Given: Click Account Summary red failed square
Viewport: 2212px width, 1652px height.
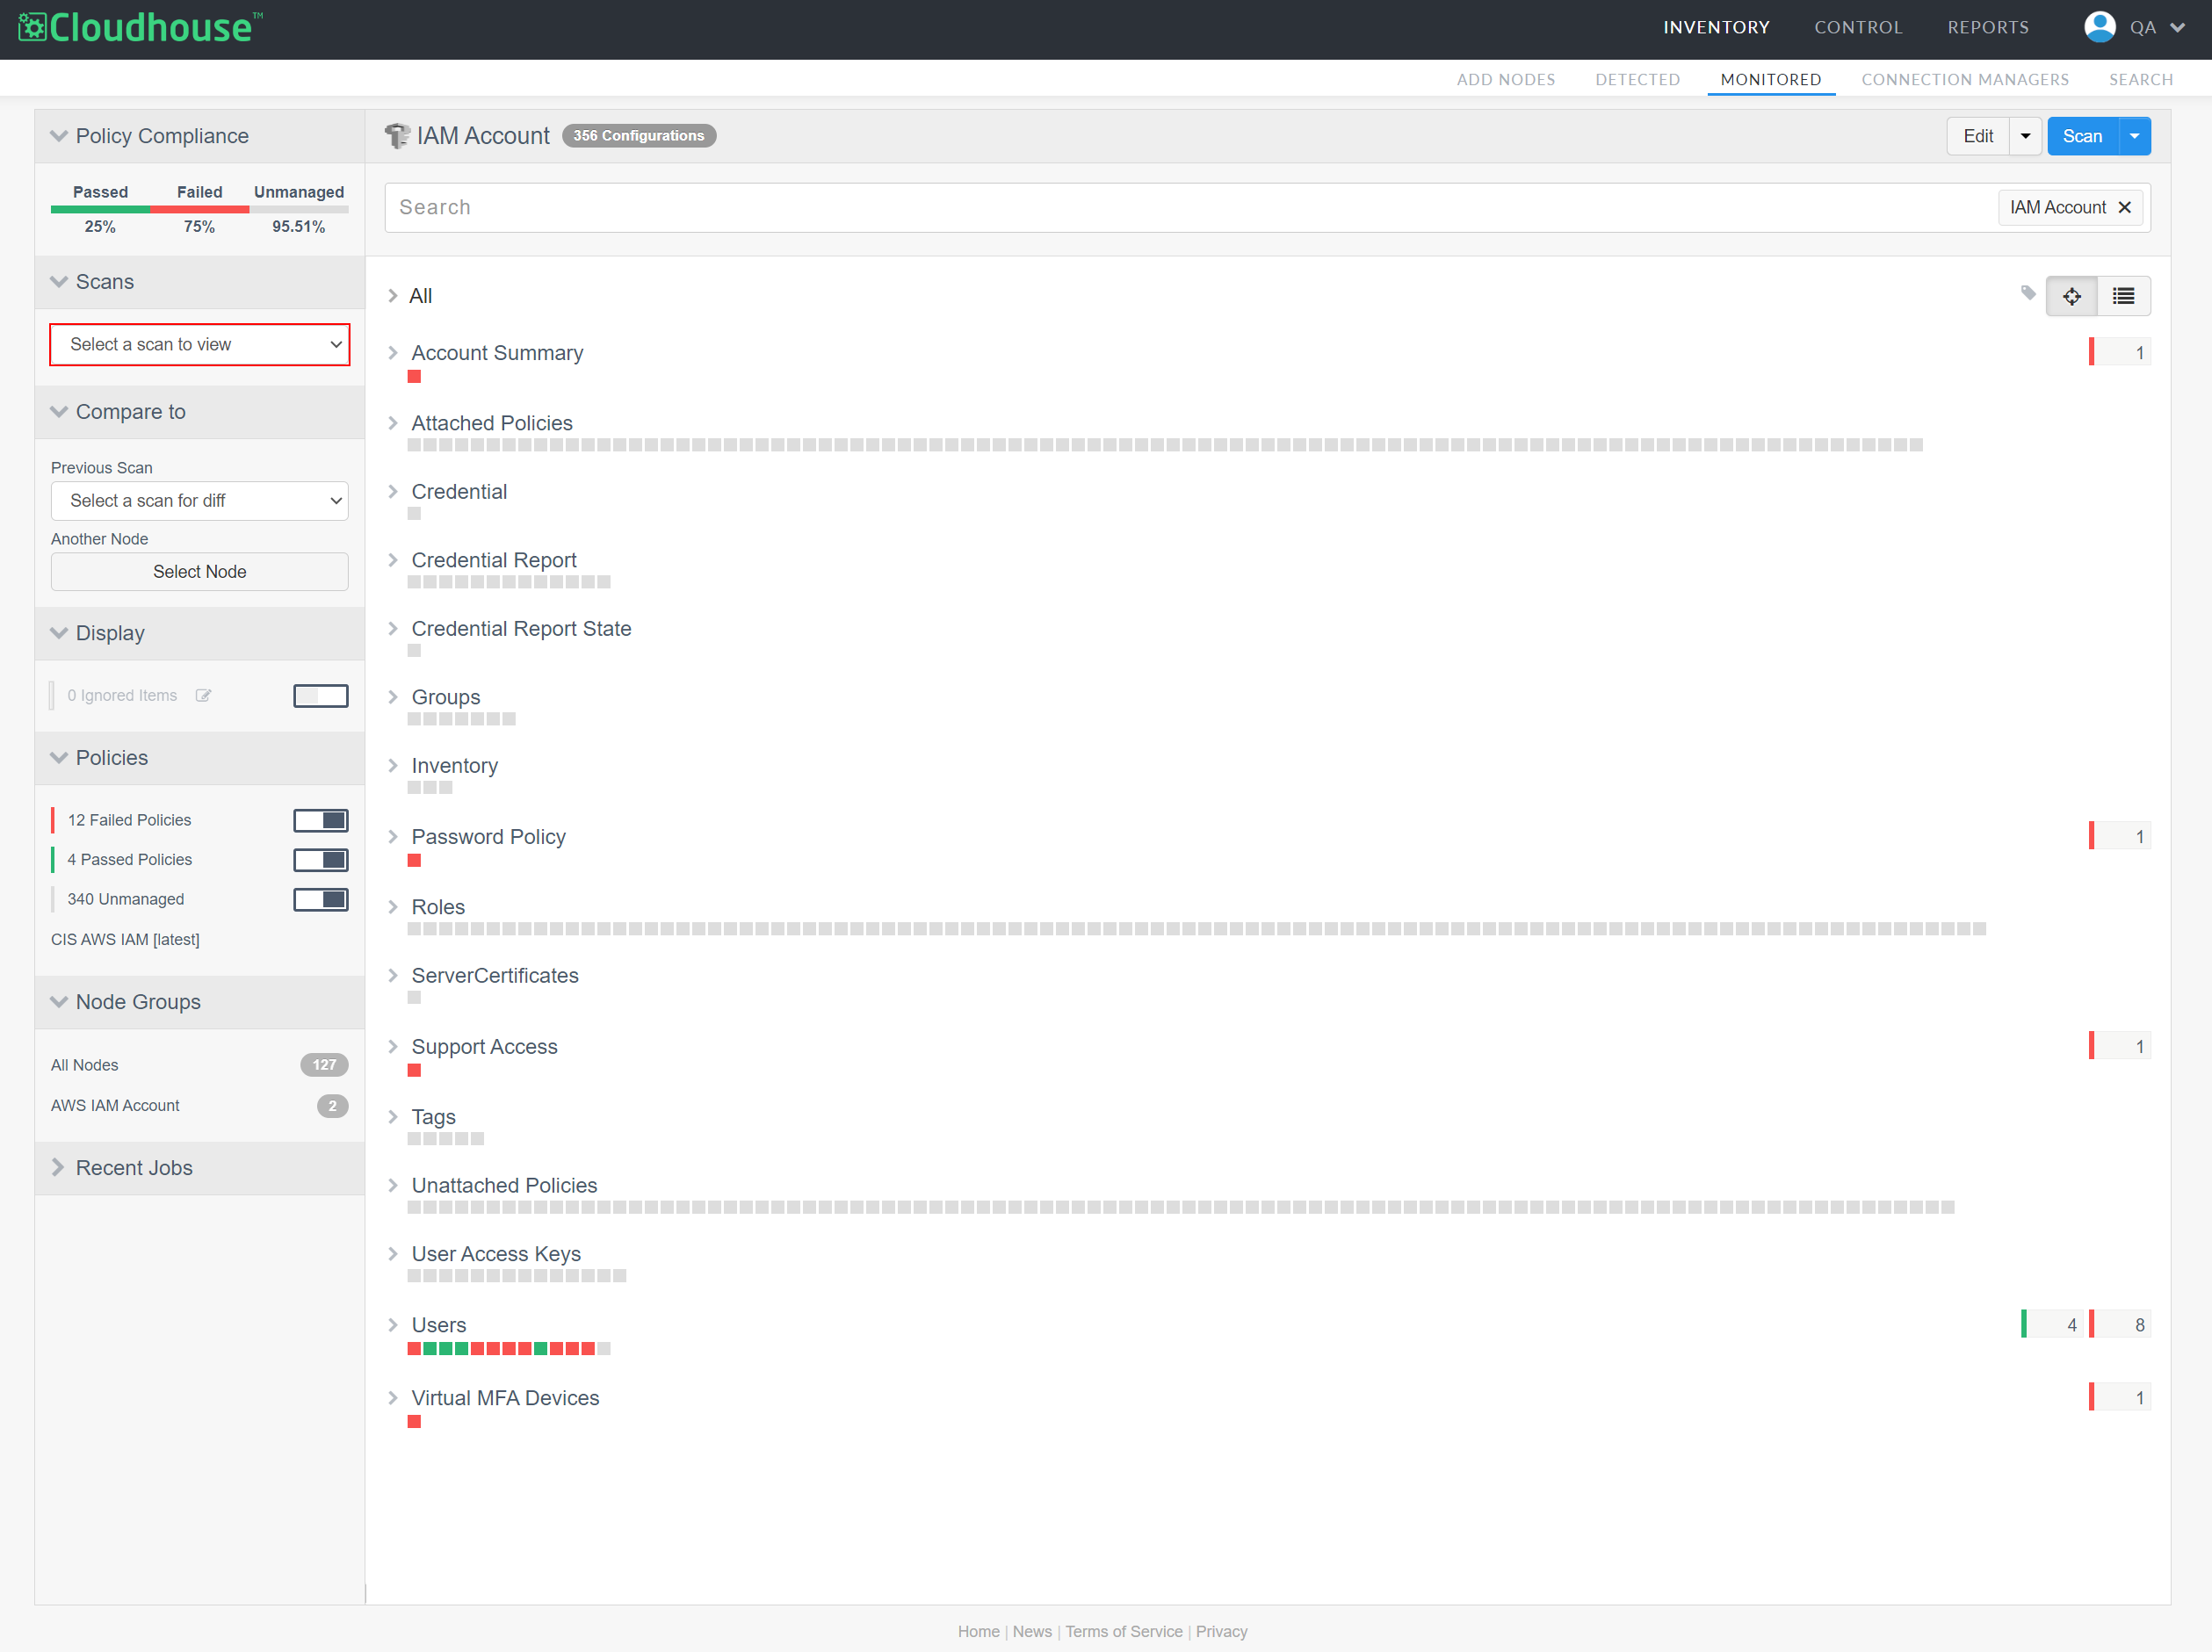Looking at the screenshot, I should (414, 377).
